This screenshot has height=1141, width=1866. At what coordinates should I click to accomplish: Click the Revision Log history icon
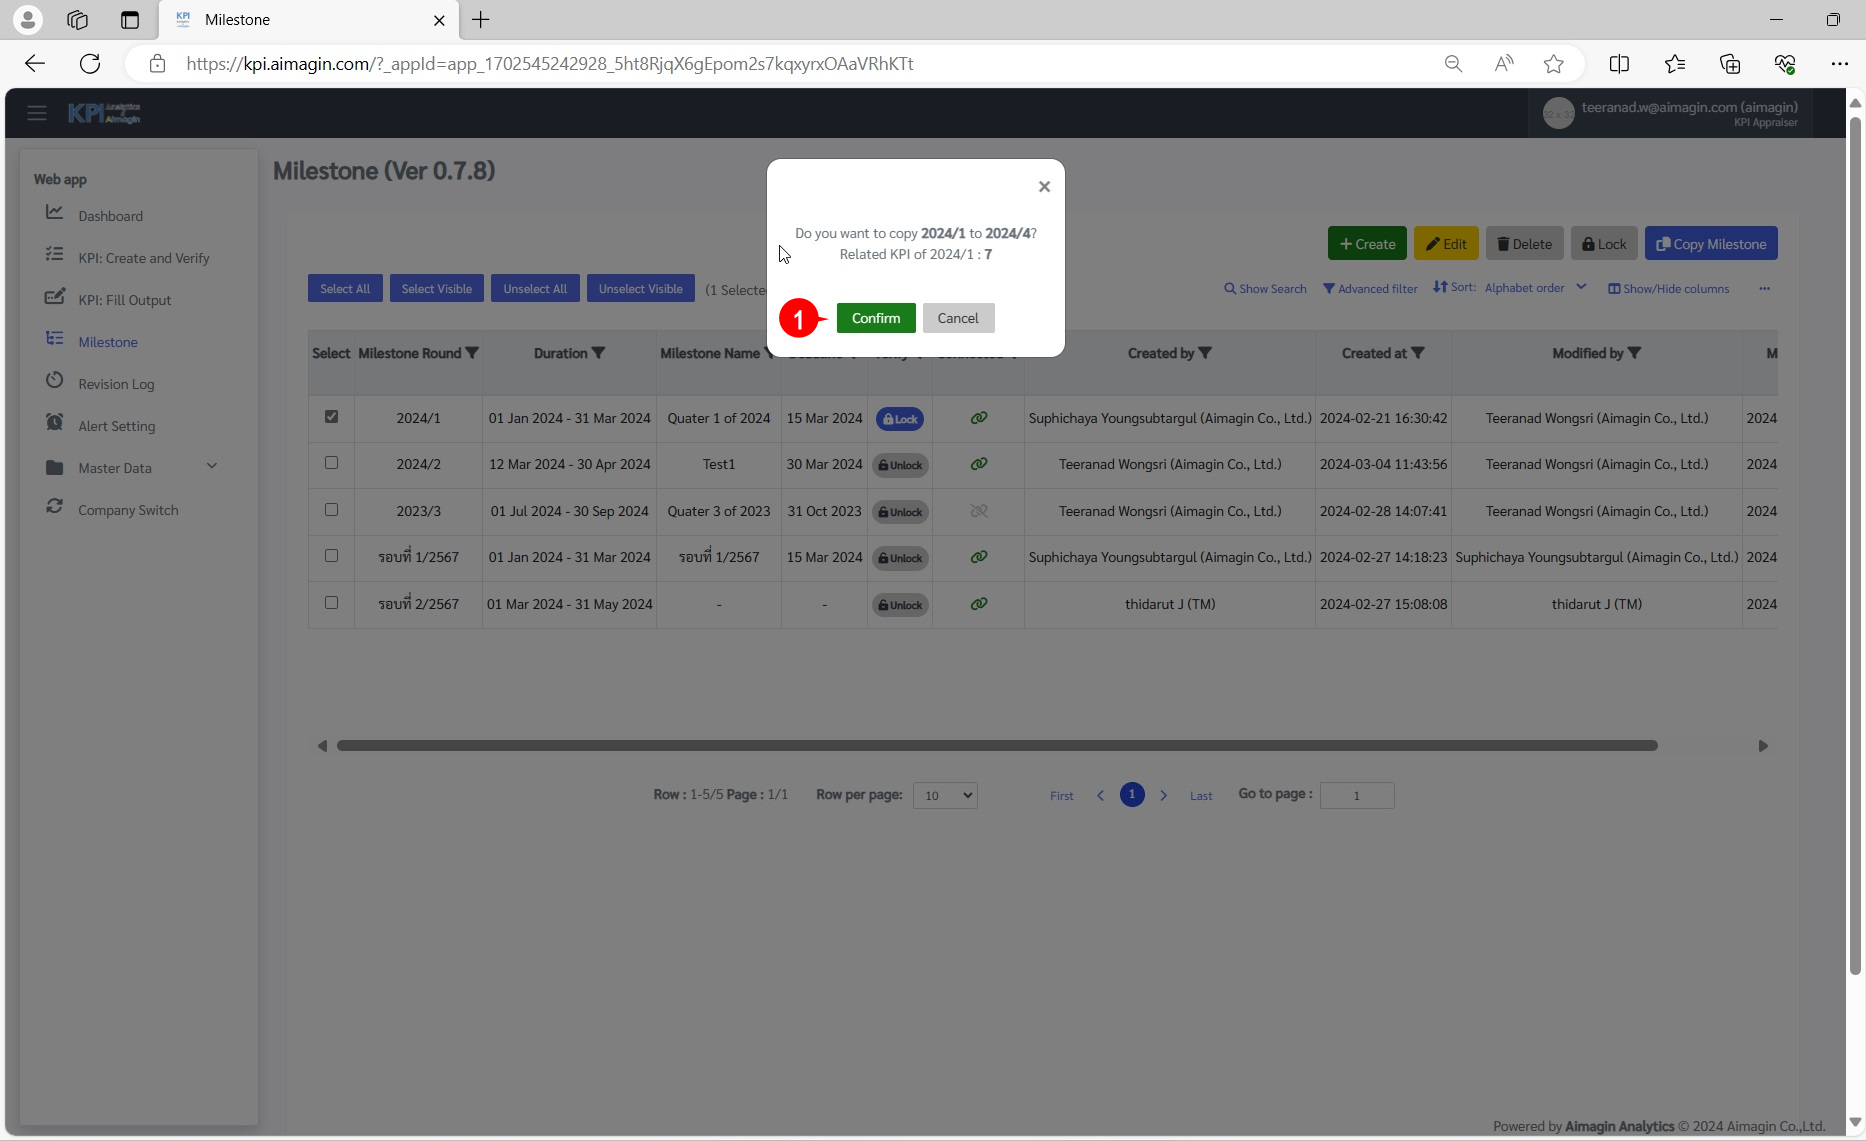pyautogui.click(x=55, y=381)
